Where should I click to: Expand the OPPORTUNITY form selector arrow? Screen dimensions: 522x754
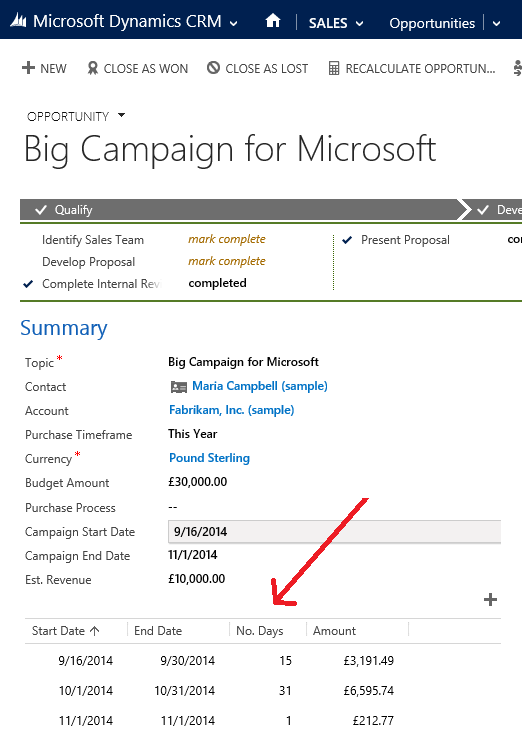[x=122, y=115]
